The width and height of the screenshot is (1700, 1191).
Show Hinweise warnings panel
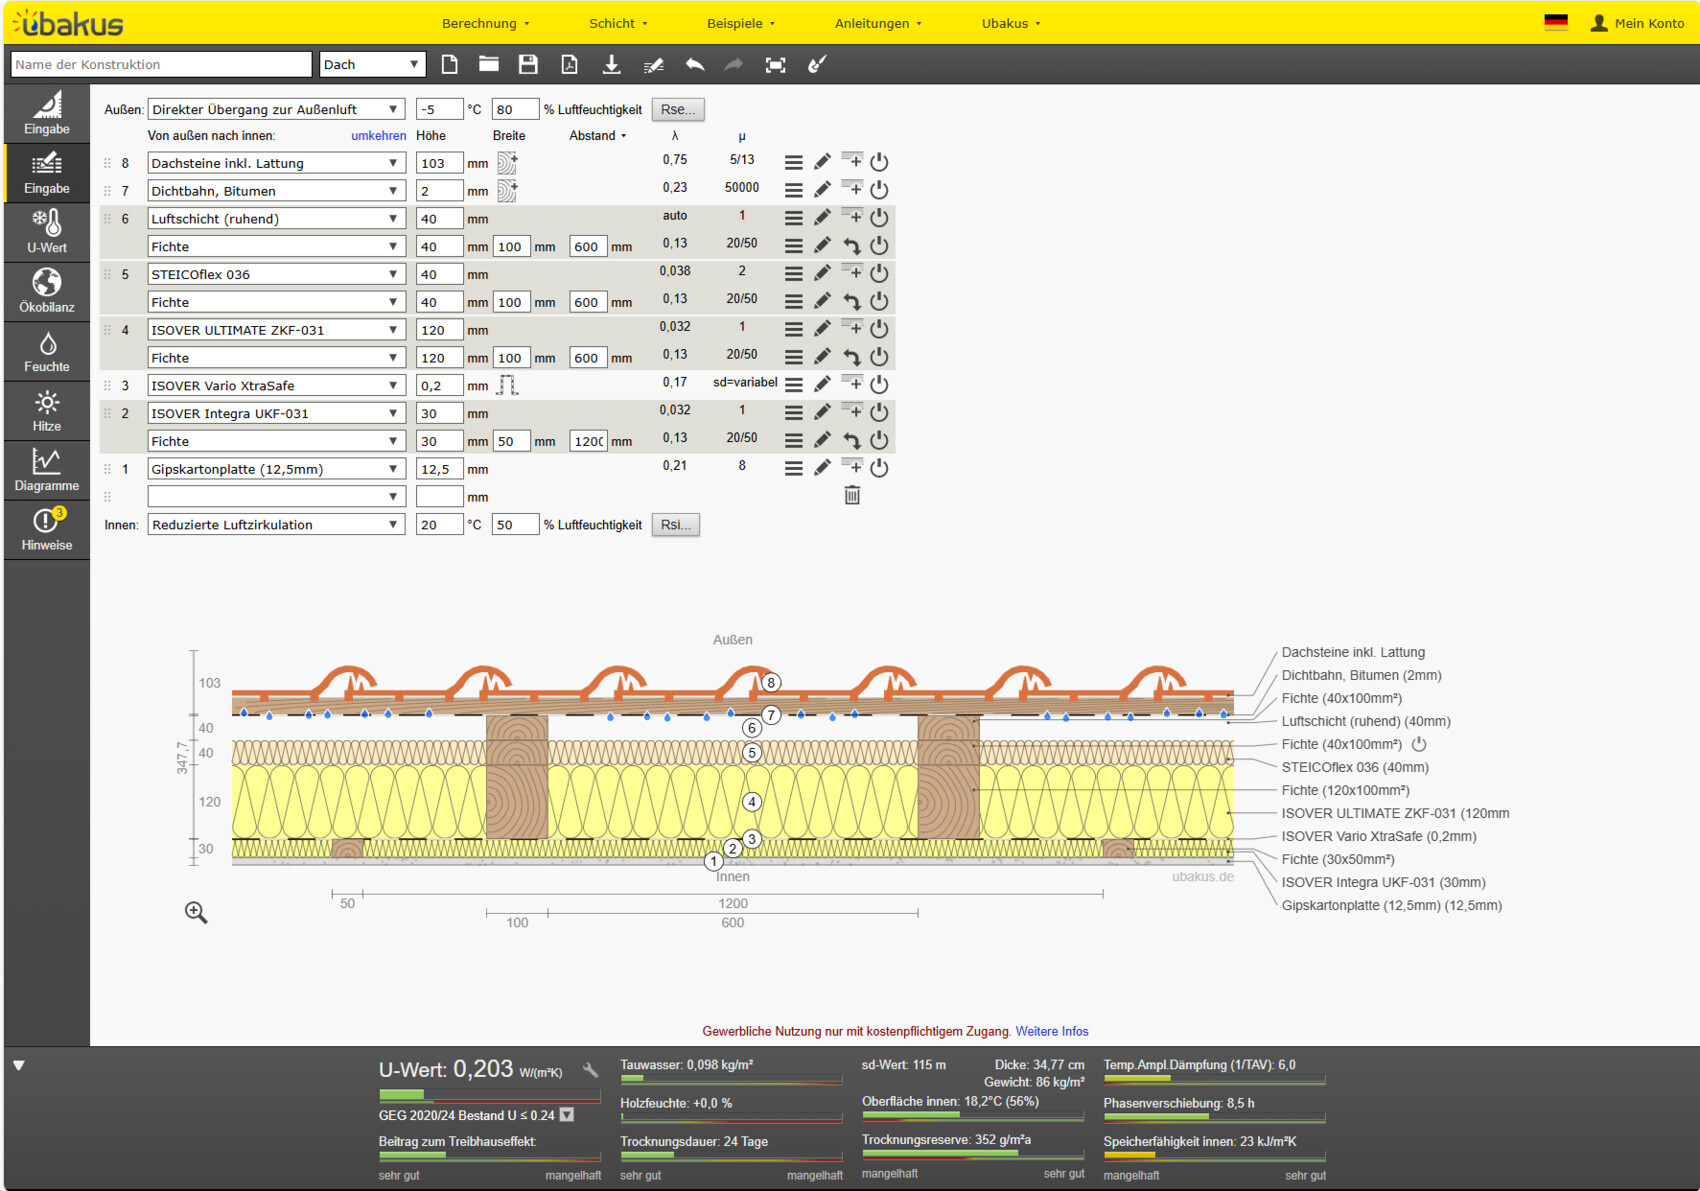47,530
